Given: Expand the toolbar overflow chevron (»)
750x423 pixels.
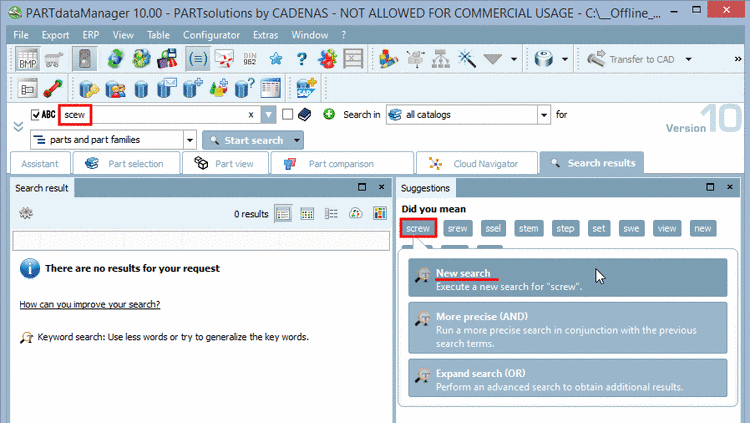Looking at the screenshot, I should coord(738,59).
